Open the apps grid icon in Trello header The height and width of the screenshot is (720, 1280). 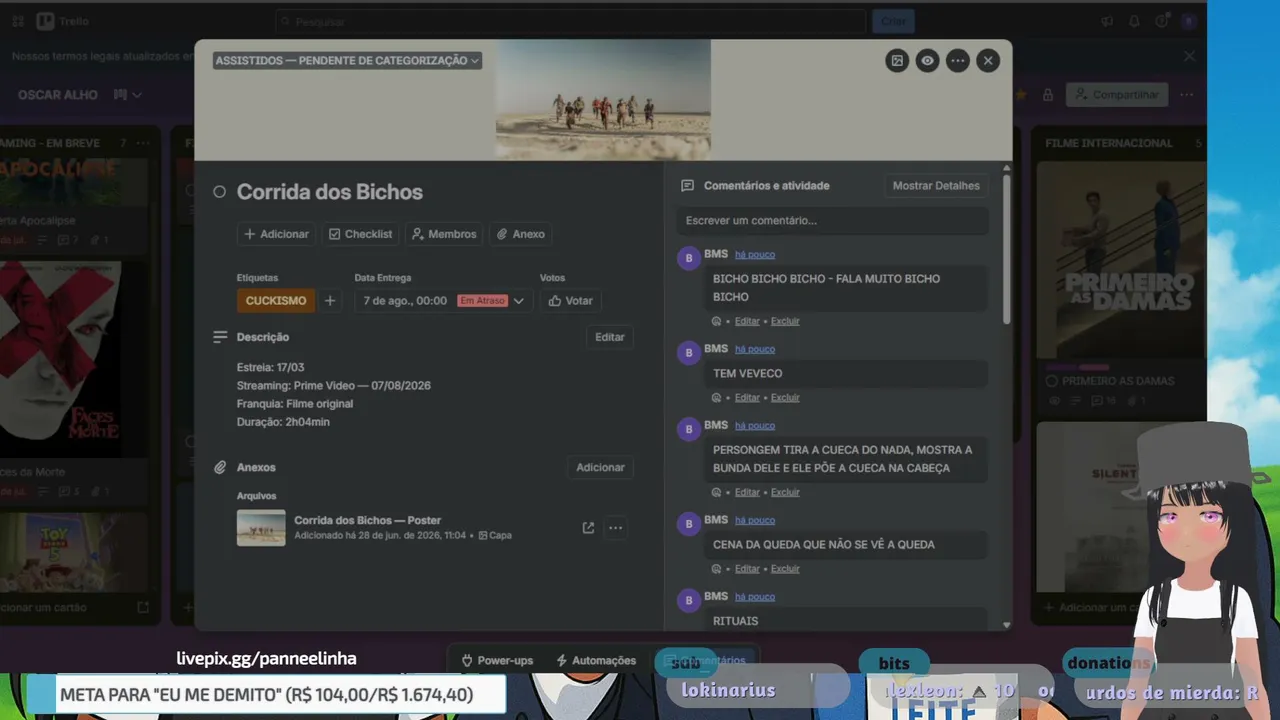pyautogui.click(x=19, y=21)
